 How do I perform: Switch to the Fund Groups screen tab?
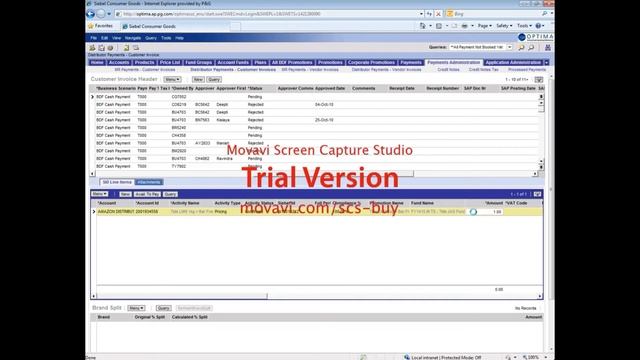(x=198, y=62)
